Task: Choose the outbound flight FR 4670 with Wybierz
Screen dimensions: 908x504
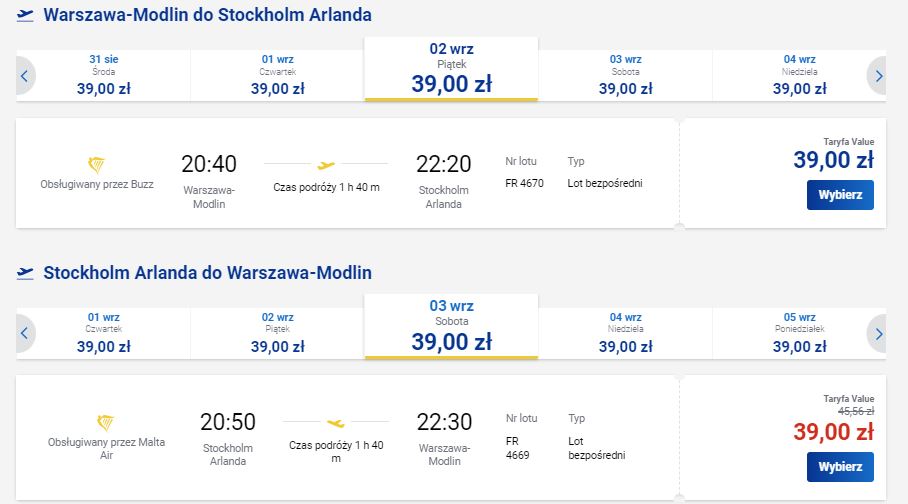Action: pos(840,195)
